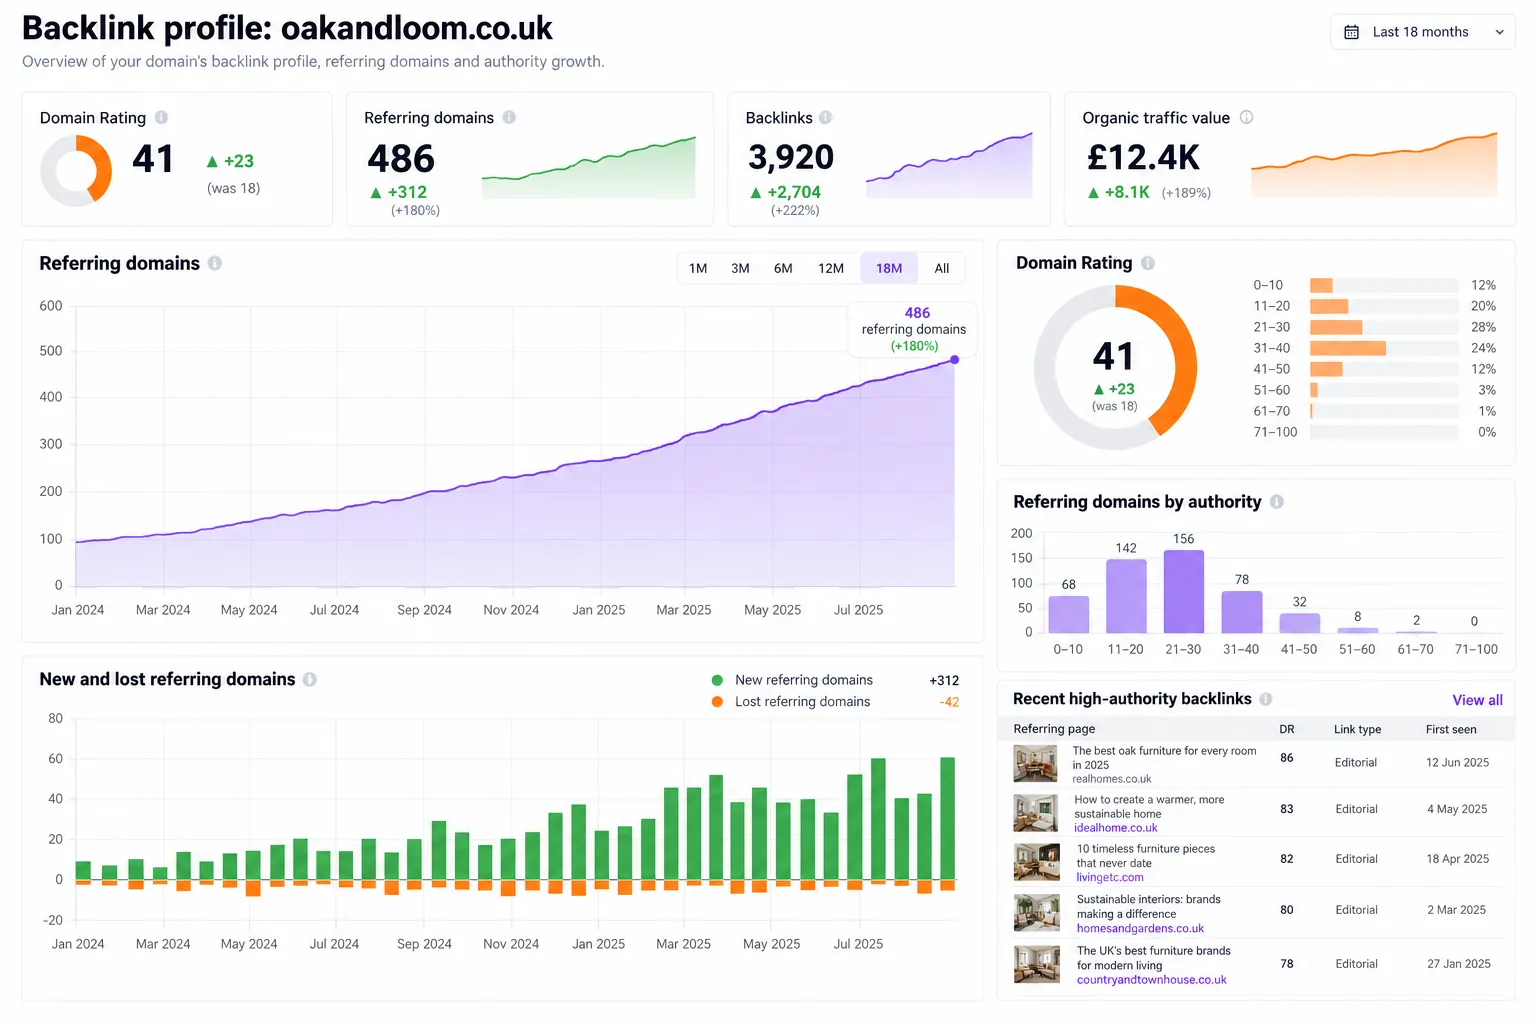
Task: Sort by the DR column header
Action: (x=1287, y=729)
